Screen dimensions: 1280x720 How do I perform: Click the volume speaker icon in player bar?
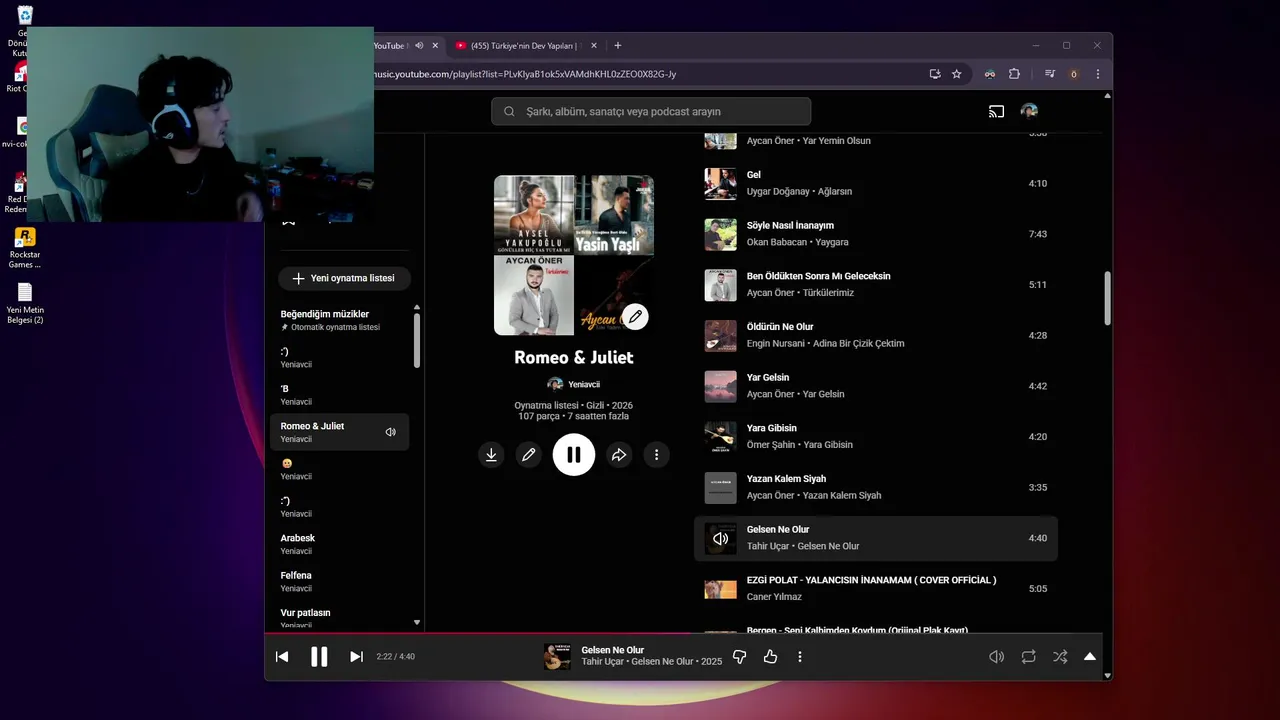996,657
